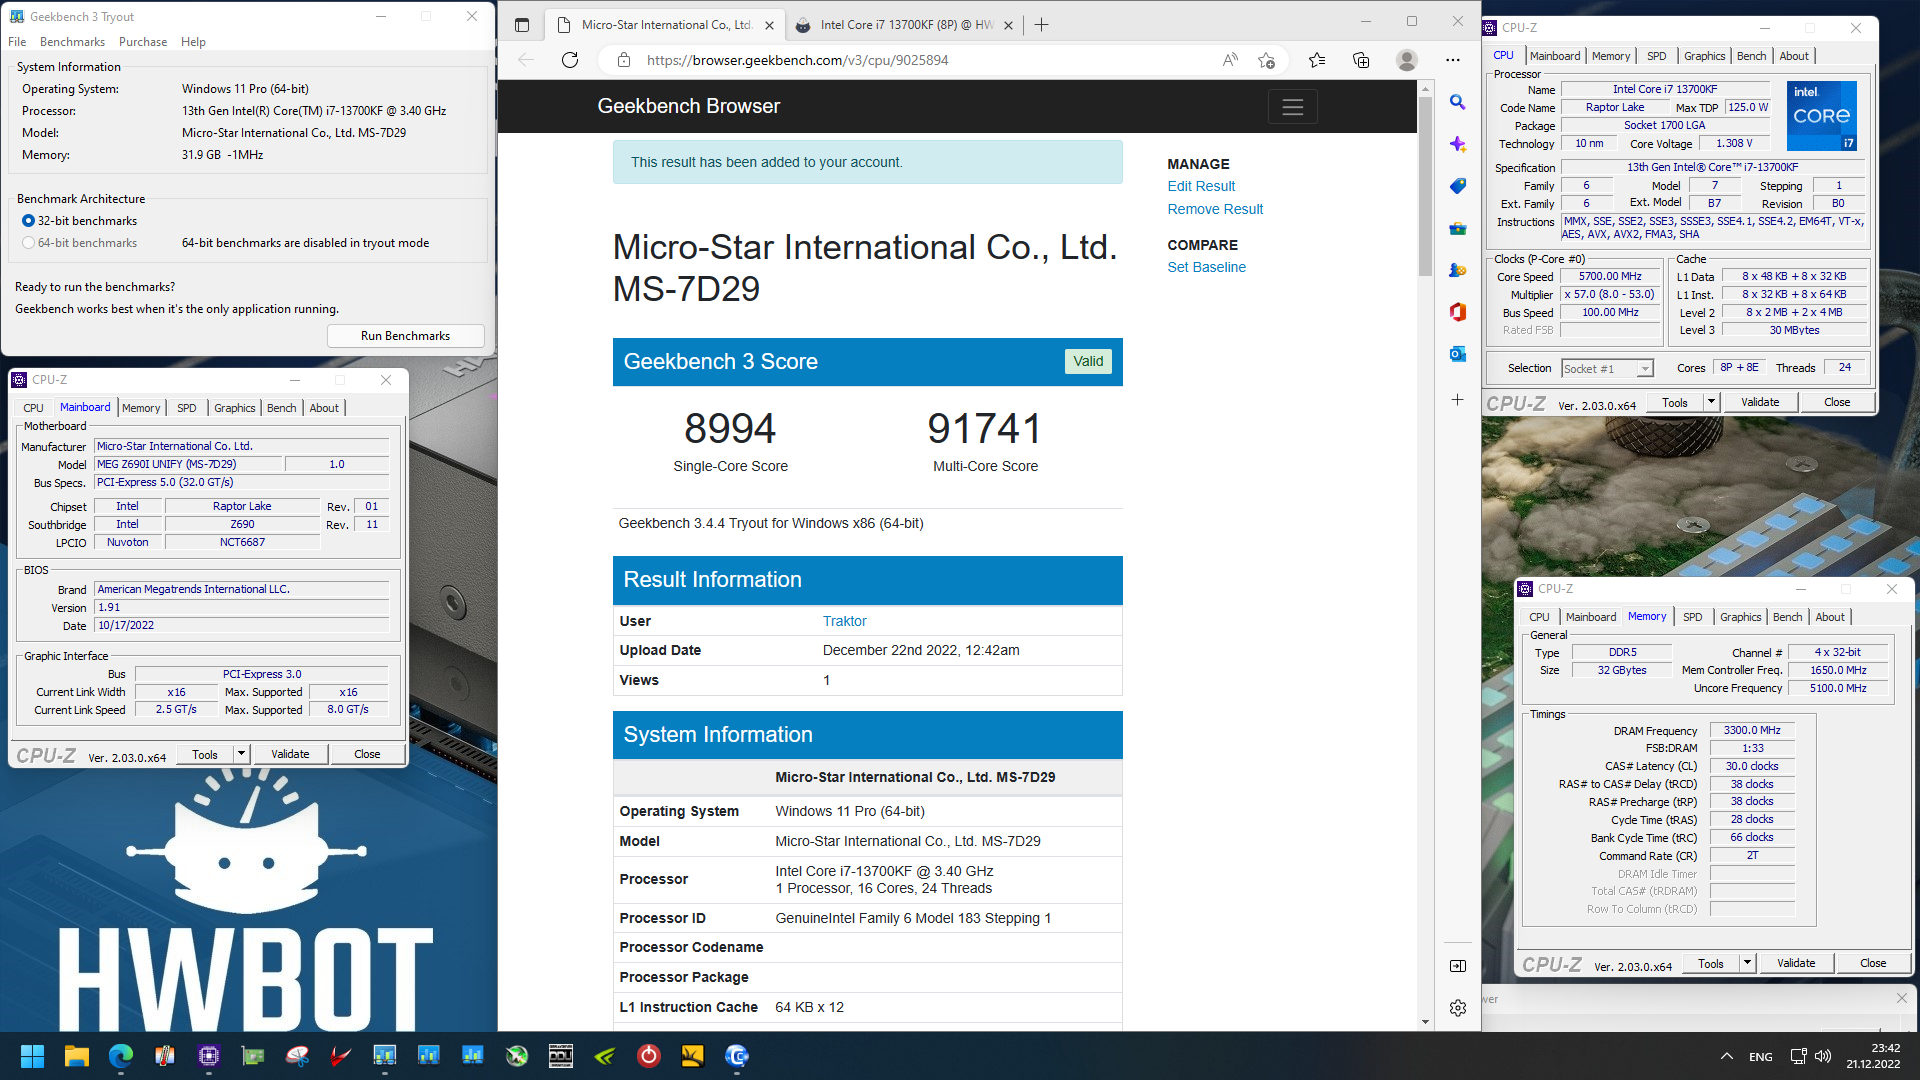Open the Purchase menu in Geekbench

pyautogui.click(x=143, y=42)
